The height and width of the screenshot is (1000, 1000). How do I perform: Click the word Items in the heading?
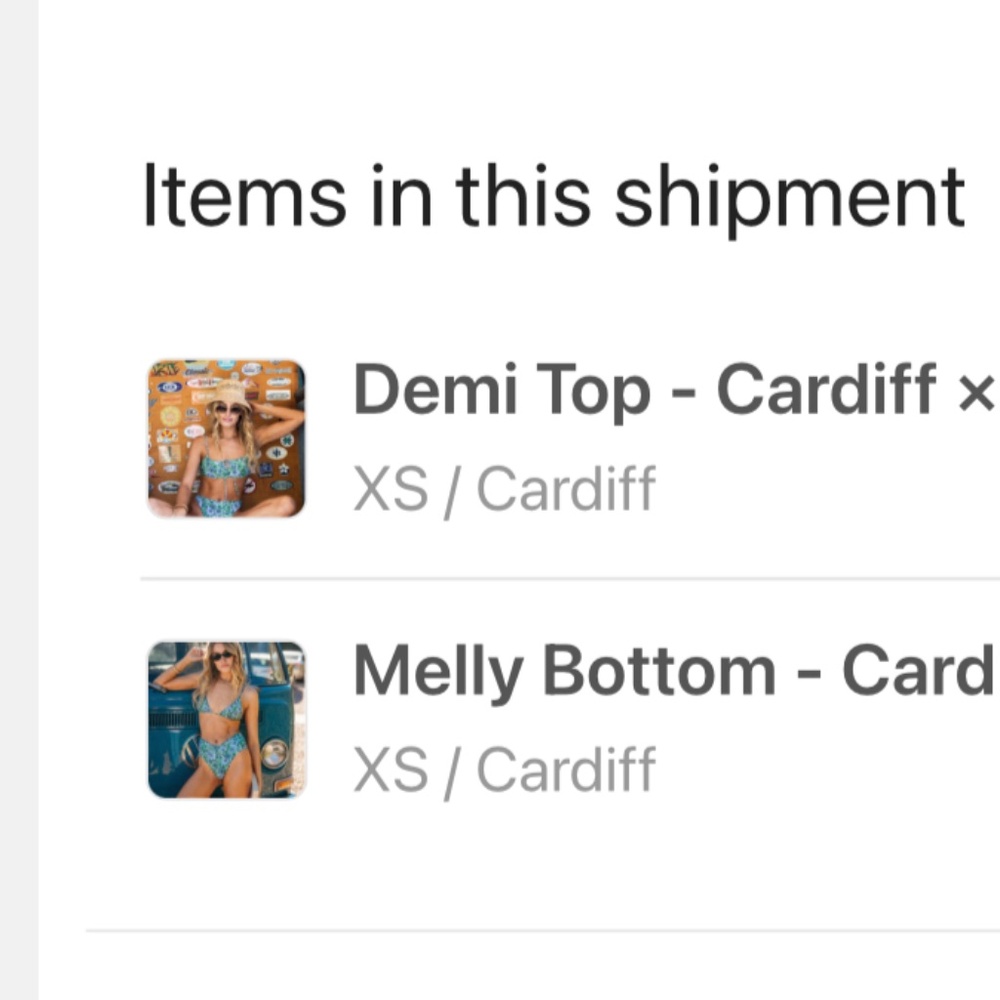[x=245, y=195]
